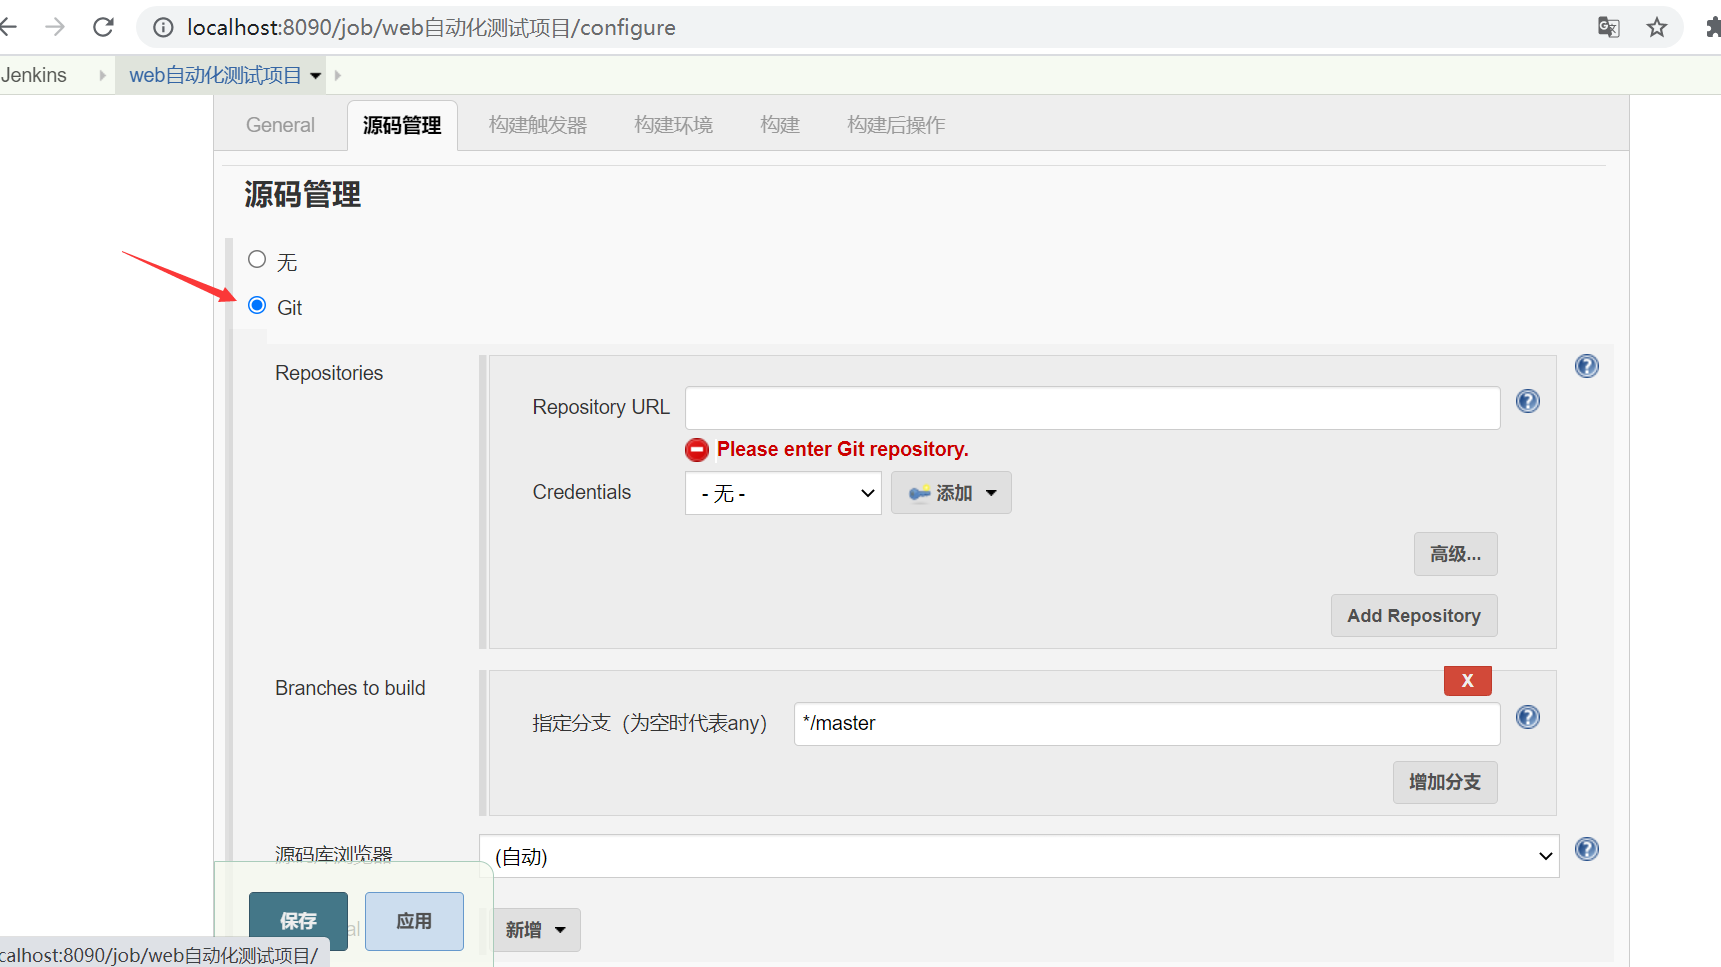Switch to the 构建后操作 tab
Viewport: 1721px width, 967px height.
896,125
